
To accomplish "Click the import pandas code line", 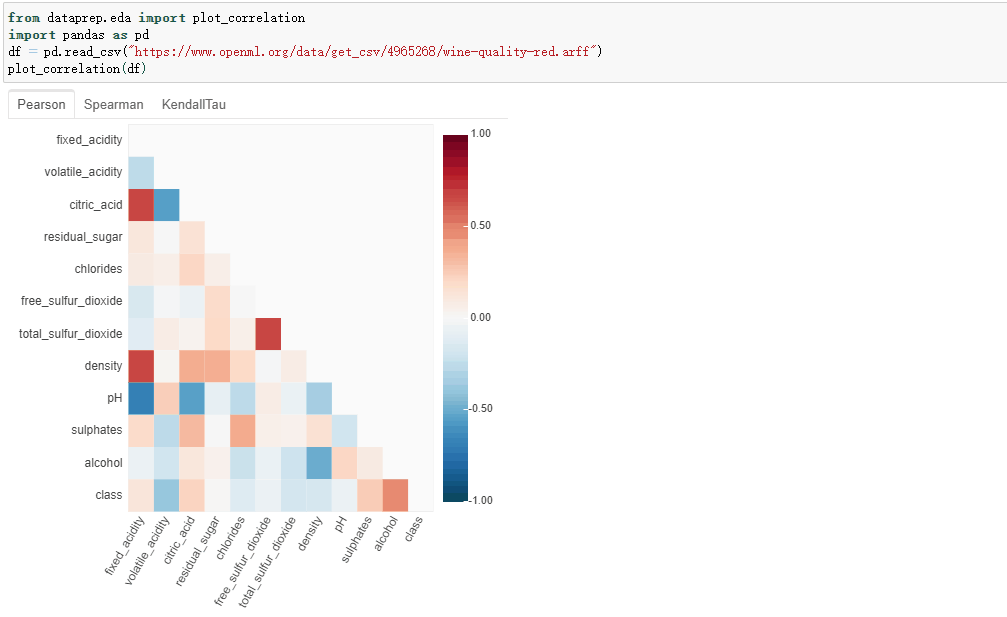I will point(78,35).
